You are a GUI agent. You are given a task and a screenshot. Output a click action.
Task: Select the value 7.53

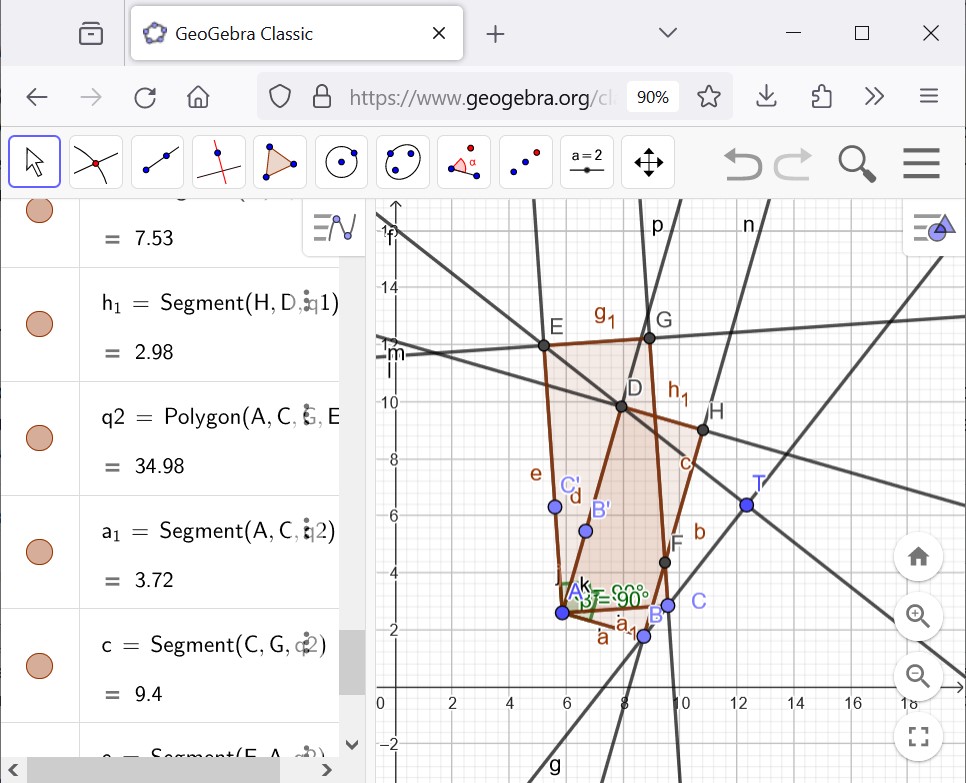coord(154,238)
